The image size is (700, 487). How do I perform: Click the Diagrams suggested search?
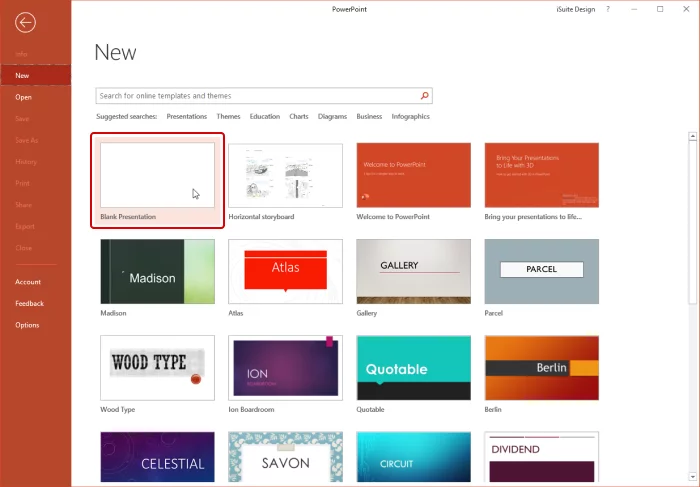click(x=332, y=117)
